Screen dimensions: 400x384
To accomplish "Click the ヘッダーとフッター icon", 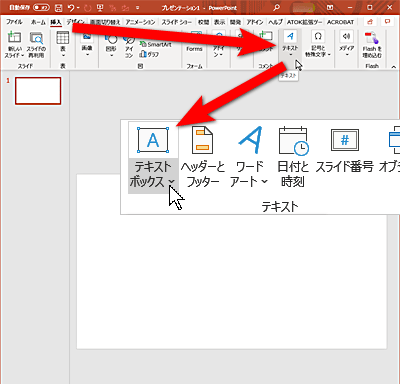I will coord(202,141).
